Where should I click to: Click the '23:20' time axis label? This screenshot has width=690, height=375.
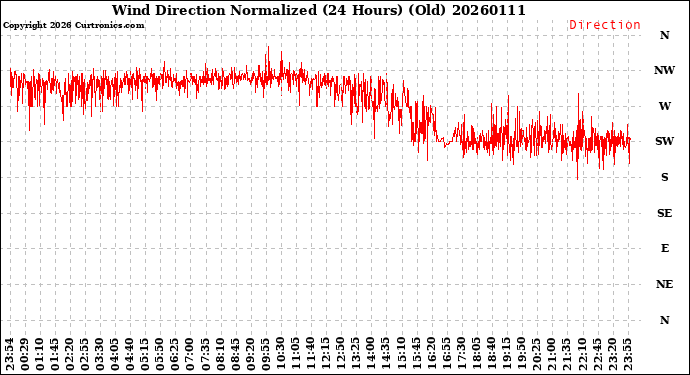point(612,354)
